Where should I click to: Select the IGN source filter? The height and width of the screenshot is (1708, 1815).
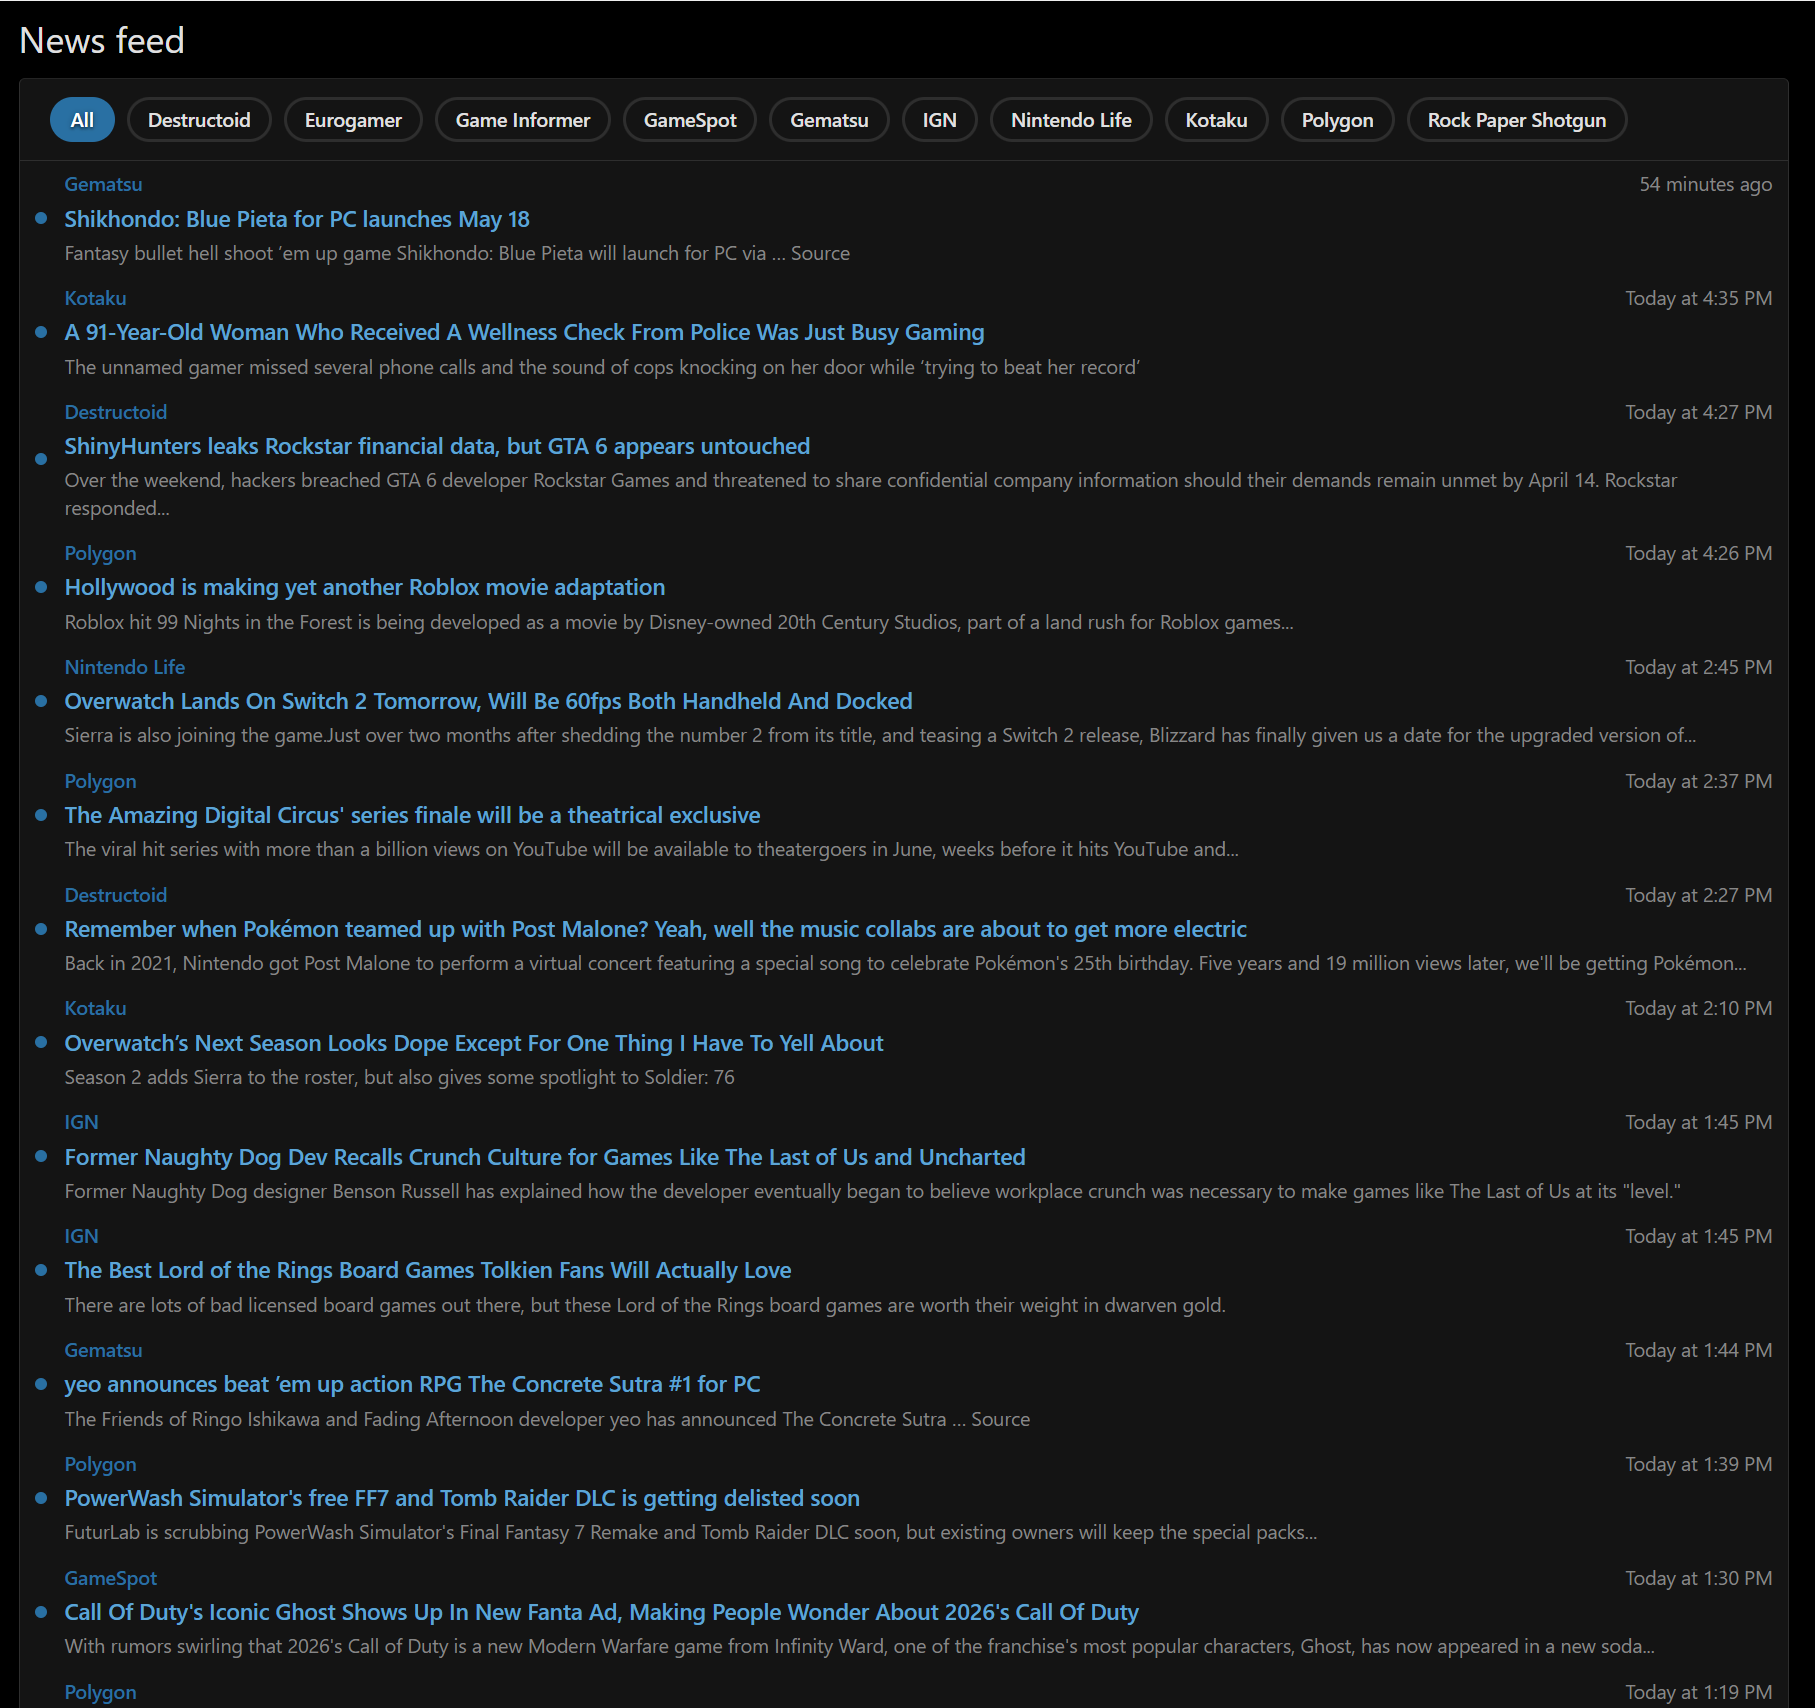coord(939,120)
